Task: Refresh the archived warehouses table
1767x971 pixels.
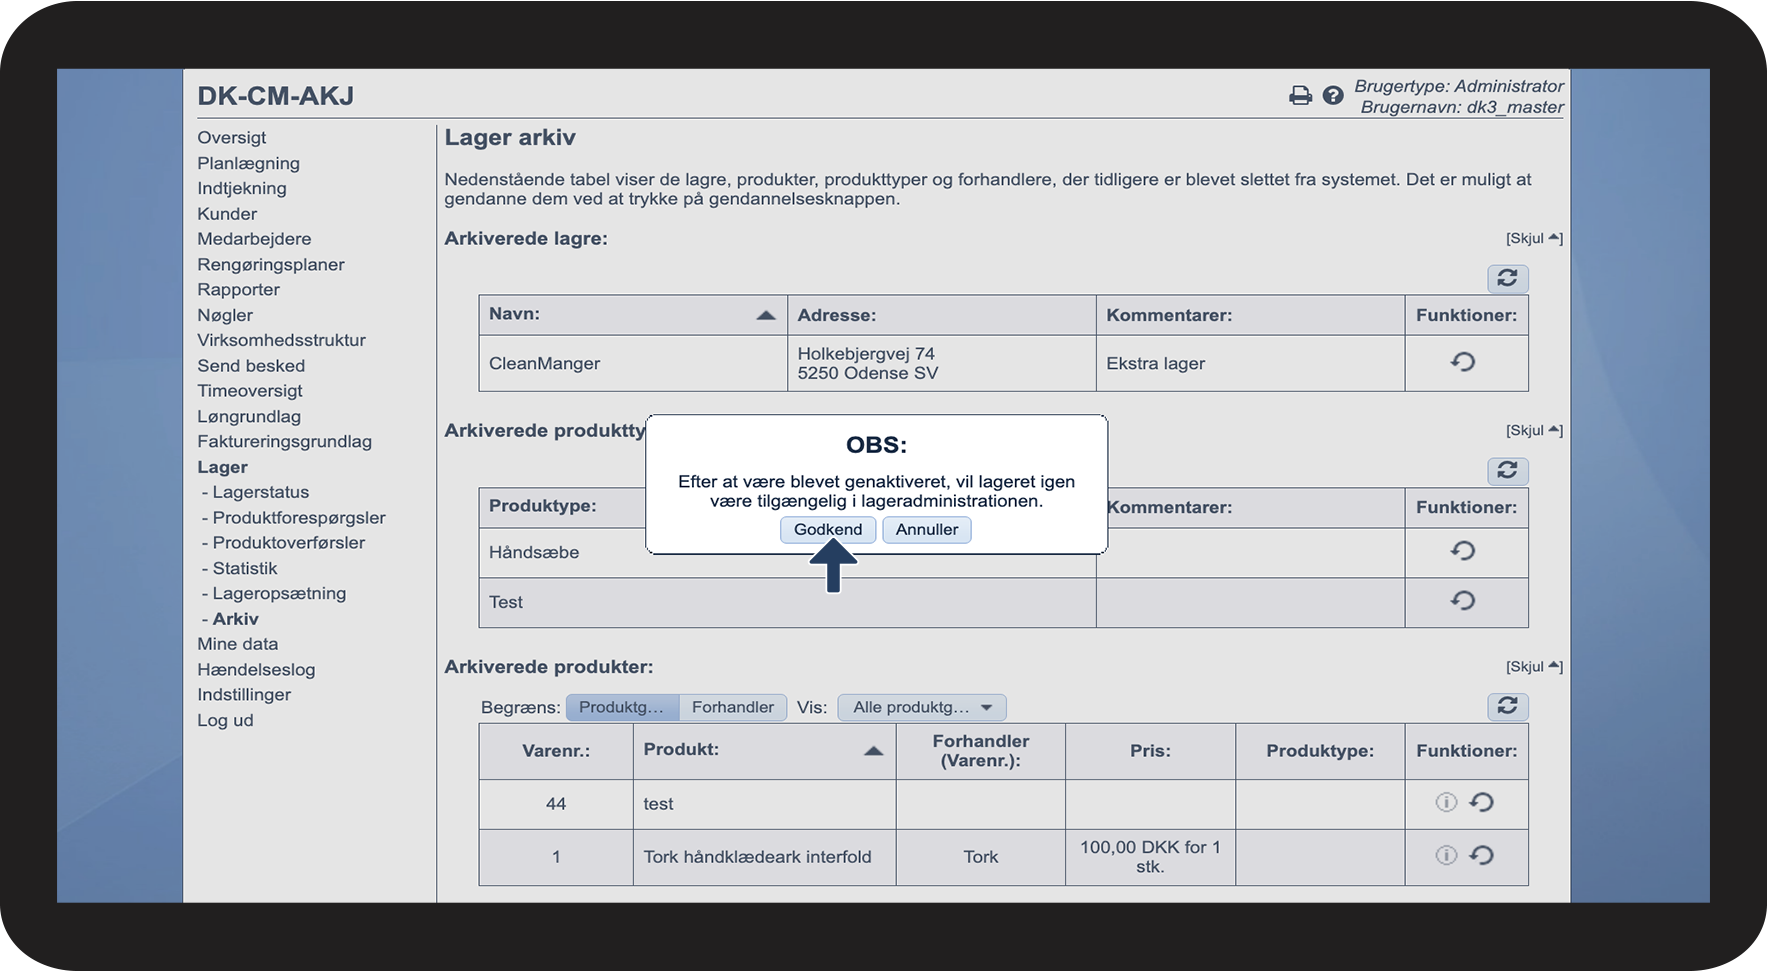Action: coord(1507,278)
